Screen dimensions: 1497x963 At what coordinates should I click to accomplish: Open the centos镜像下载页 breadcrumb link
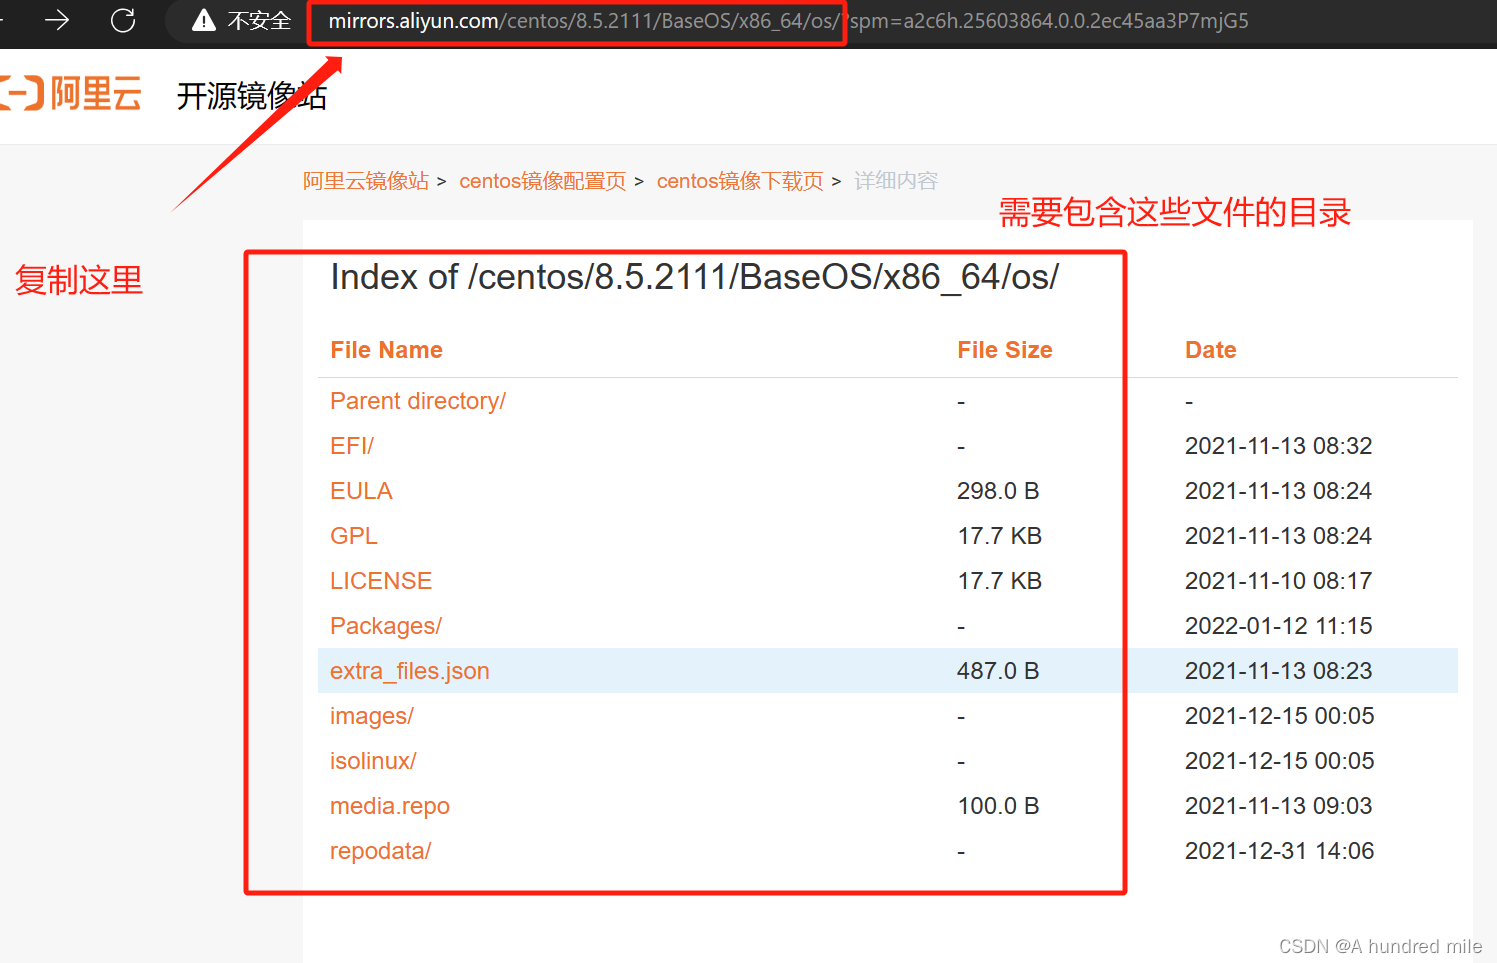(x=740, y=181)
